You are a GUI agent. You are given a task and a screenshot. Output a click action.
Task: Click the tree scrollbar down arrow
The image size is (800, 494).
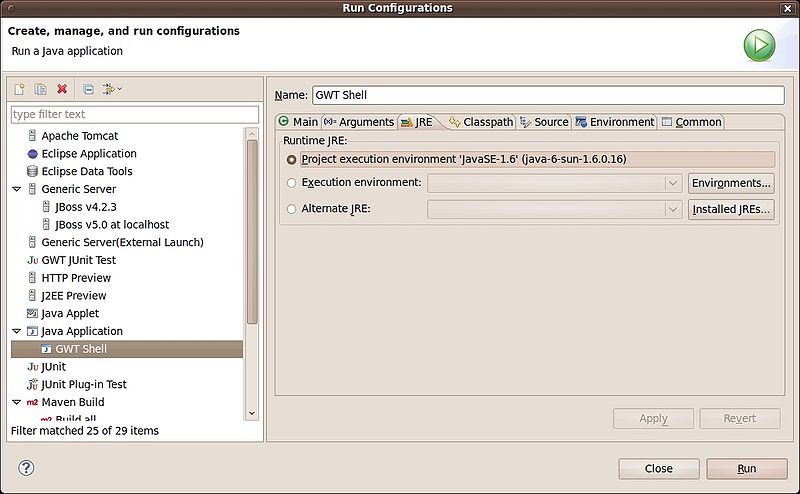(x=252, y=413)
